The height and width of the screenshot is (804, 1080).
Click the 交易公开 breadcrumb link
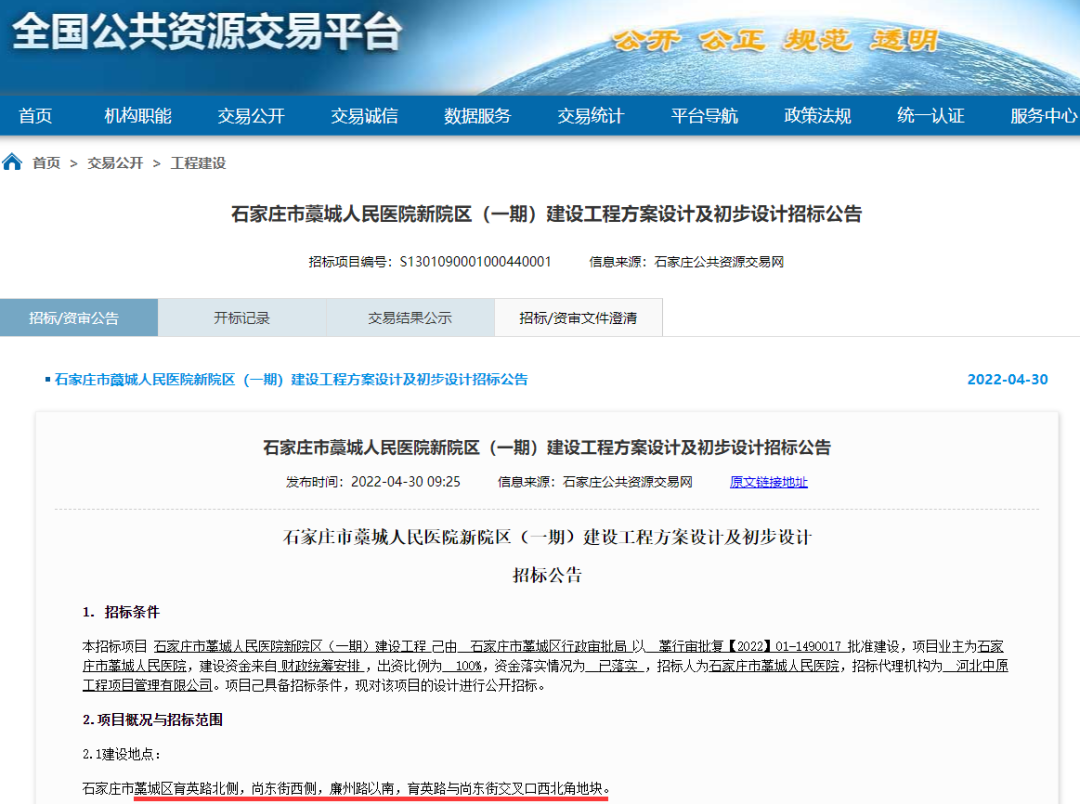pos(115,163)
